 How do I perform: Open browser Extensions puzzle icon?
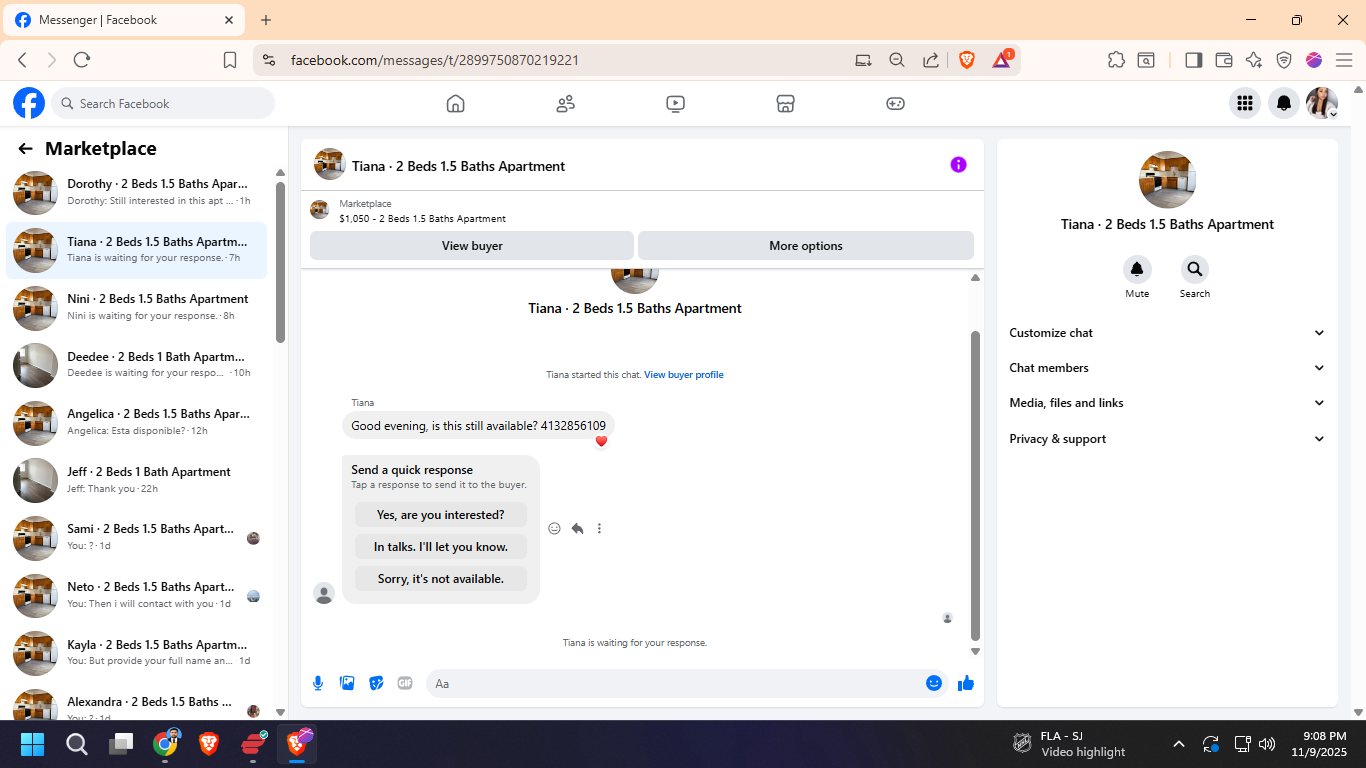(x=1116, y=60)
